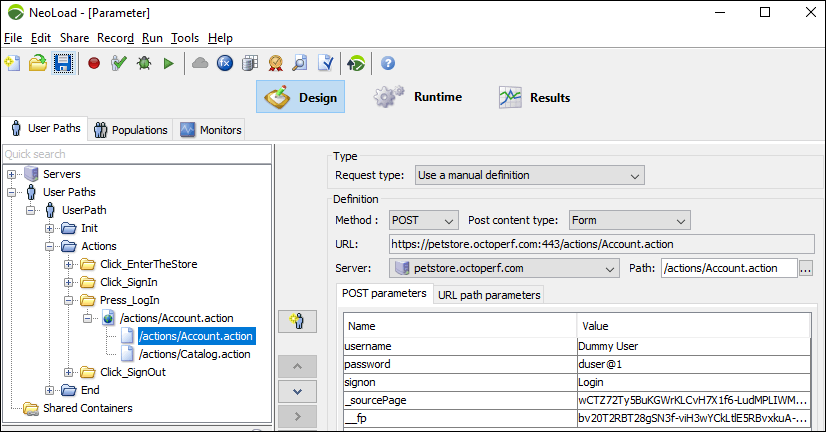Image resolution: width=826 pixels, height=432 pixels.
Task: Switch to the Runtime section
Action: 418,97
